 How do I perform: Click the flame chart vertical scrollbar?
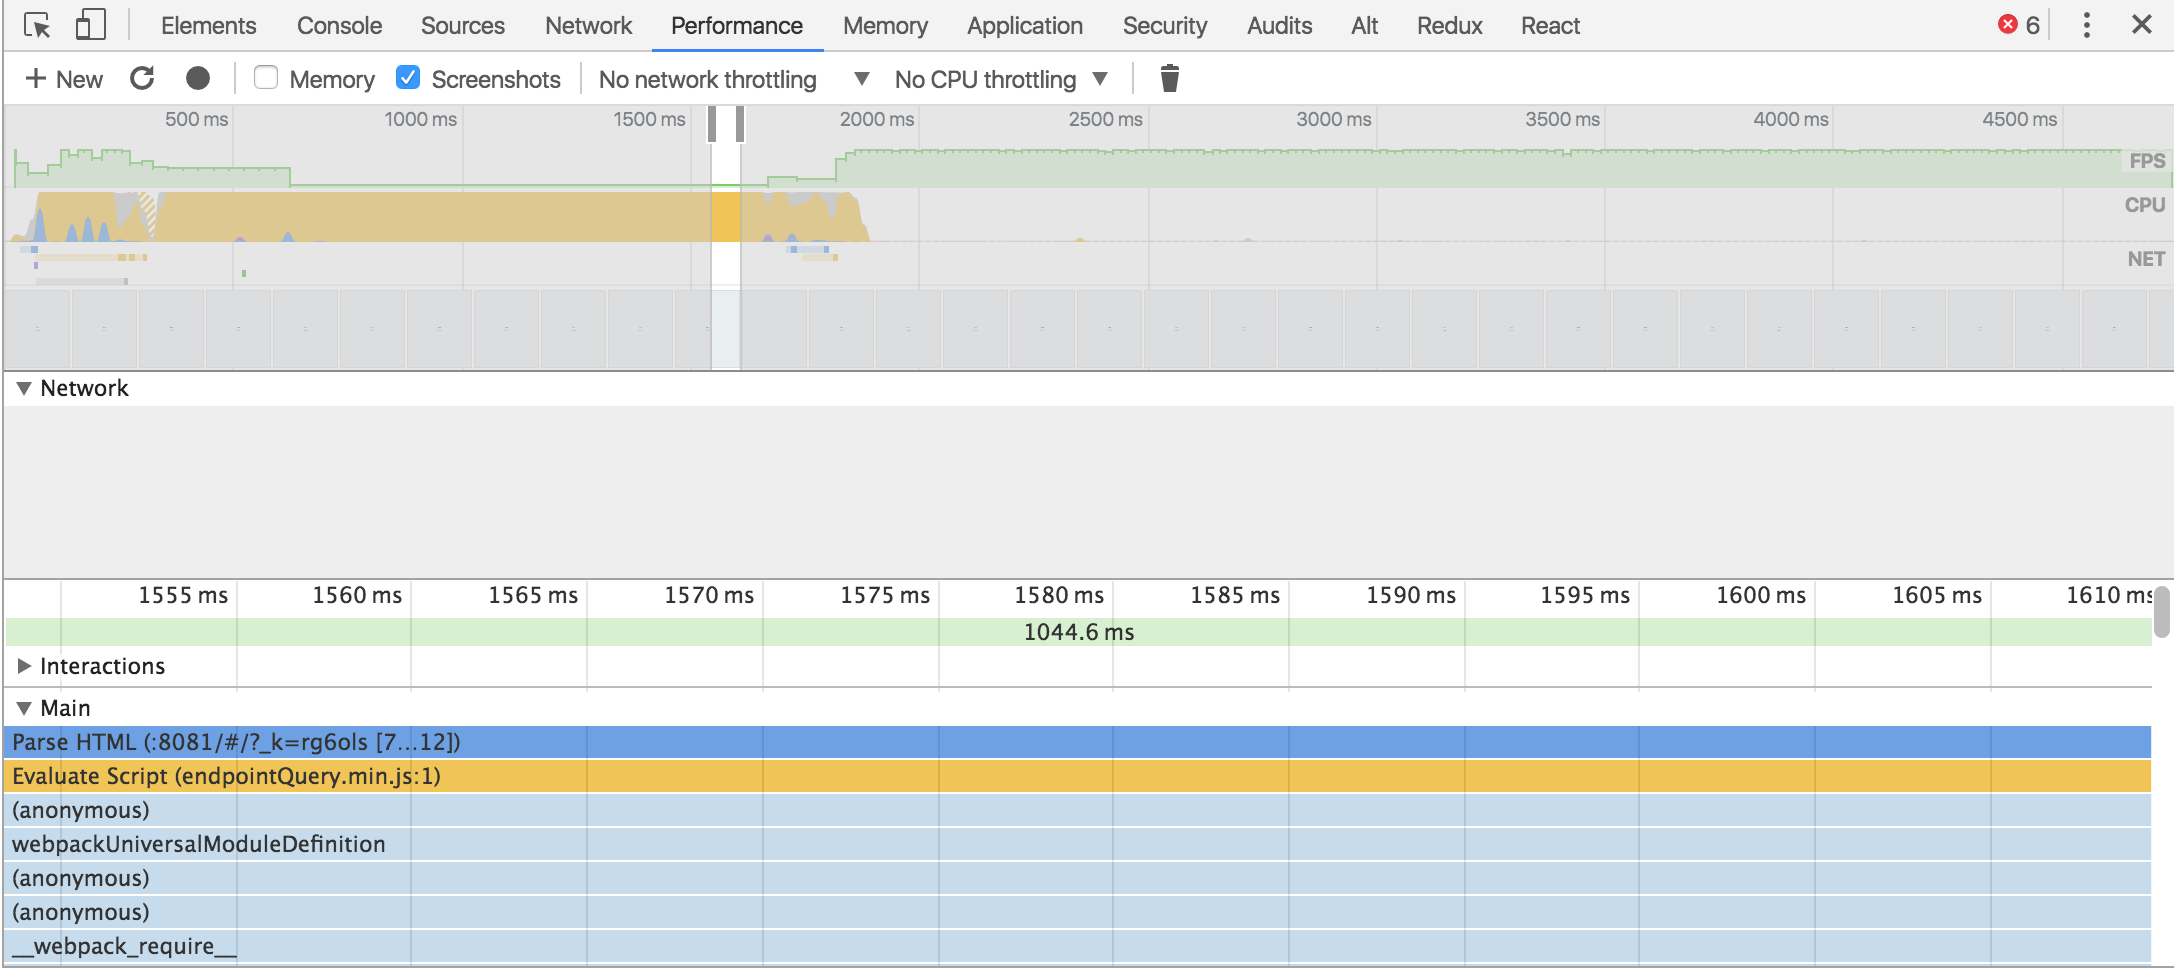pyautogui.click(x=2162, y=612)
